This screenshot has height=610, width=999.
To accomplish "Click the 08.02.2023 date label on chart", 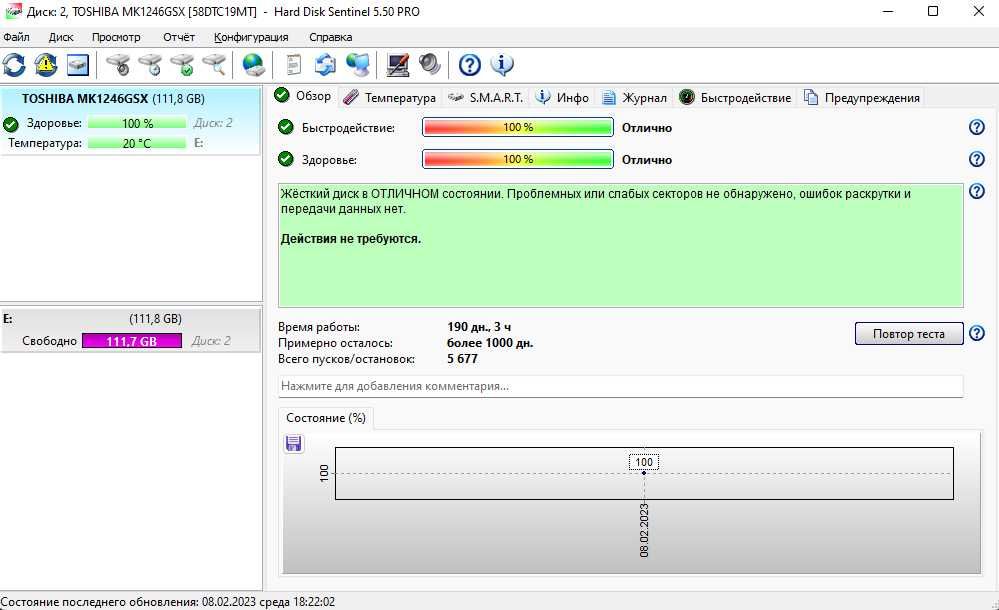I will click(x=643, y=530).
